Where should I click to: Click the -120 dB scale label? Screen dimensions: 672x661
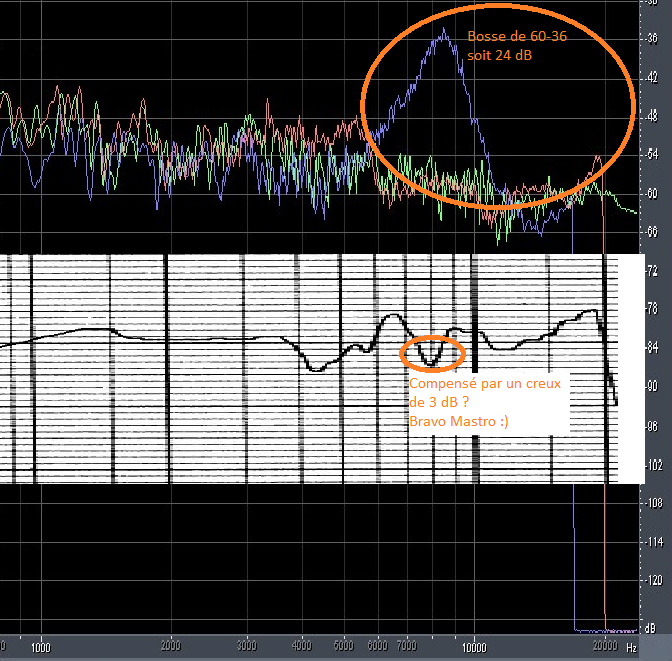(x=653, y=580)
